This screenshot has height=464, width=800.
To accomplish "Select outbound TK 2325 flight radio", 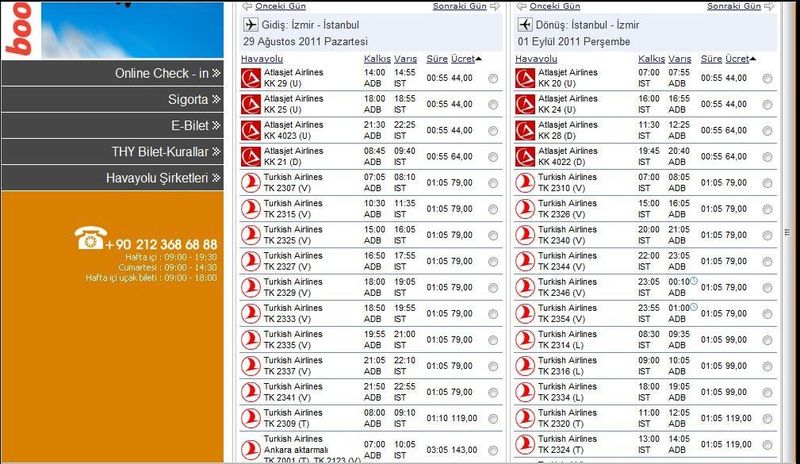I will (493, 235).
